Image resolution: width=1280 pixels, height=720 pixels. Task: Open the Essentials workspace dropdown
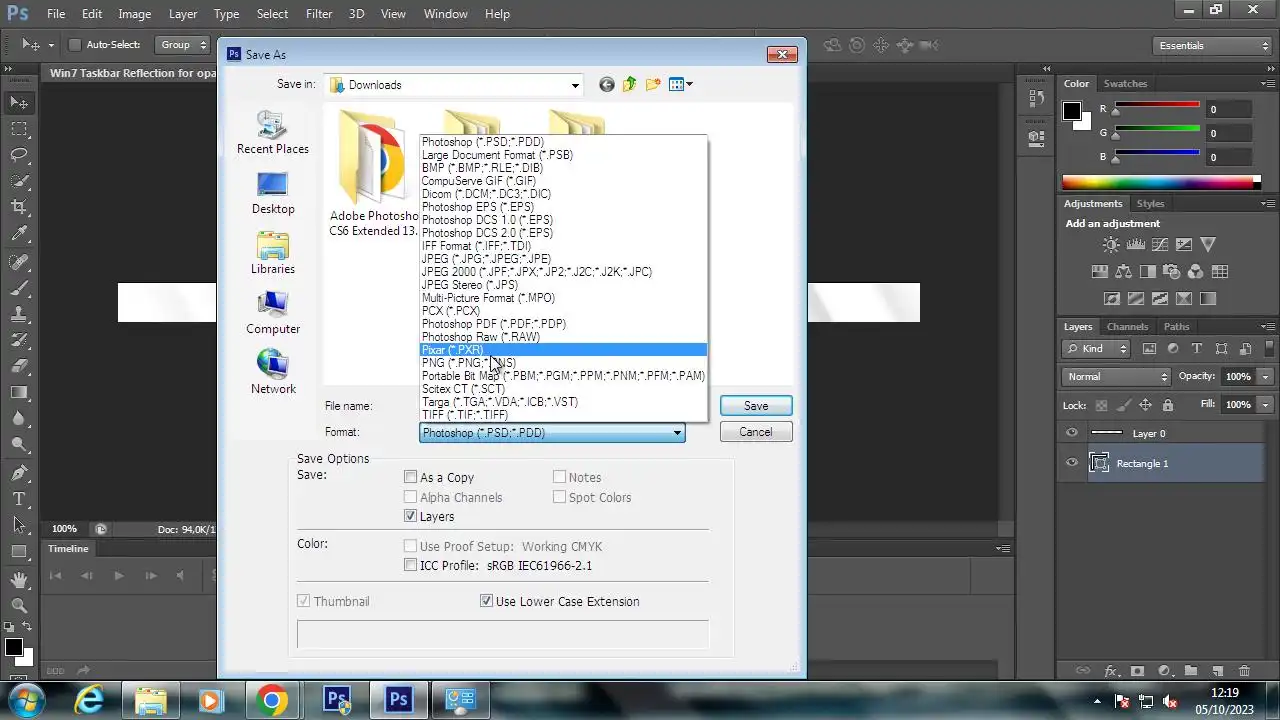(1211, 45)
